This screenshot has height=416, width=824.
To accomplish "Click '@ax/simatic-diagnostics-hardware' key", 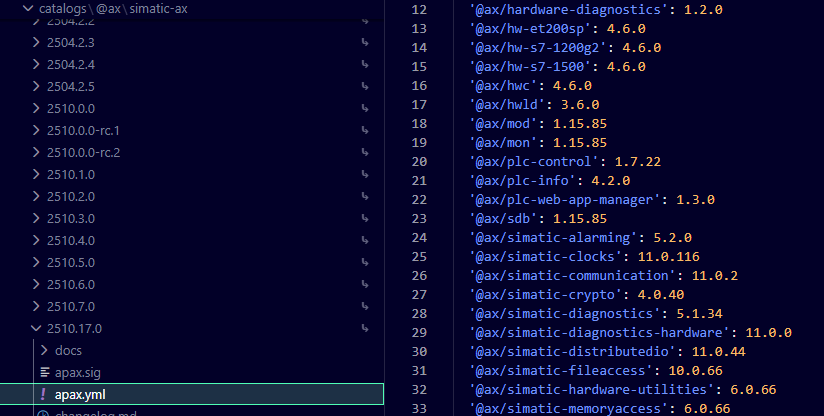I will tap(599, 332).
